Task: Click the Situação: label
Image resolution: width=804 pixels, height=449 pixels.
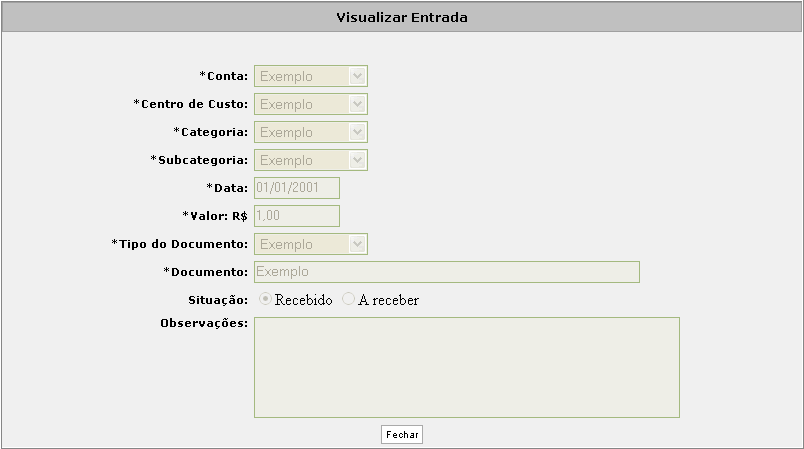Action: pyautogui.click(x=218, y=300)
